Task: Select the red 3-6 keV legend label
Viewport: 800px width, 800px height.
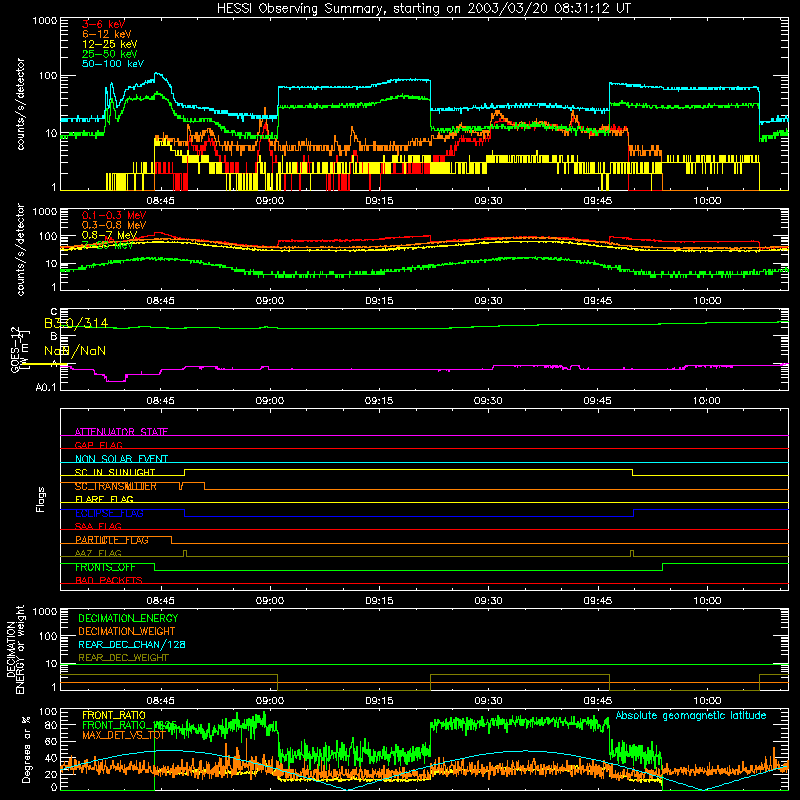Action: pyautogui.click(x=103, y=24)
